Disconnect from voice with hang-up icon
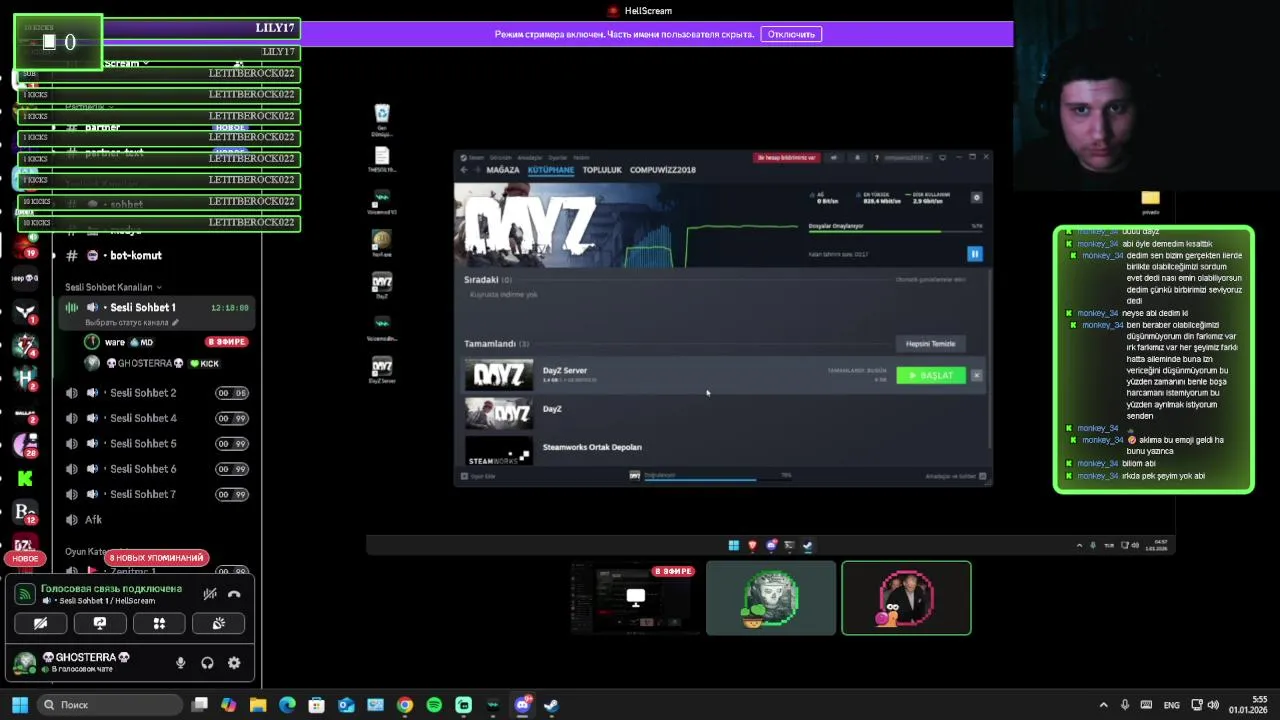Screen dimensions: 1280x720 coord(234,594)
